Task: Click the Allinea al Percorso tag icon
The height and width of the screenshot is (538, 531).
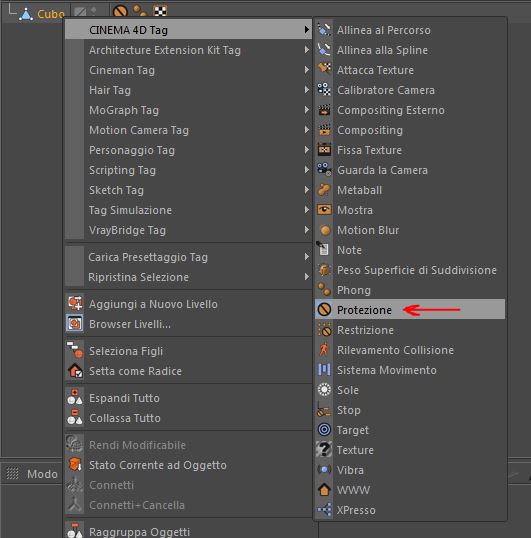Action: (x=324, y=30)
